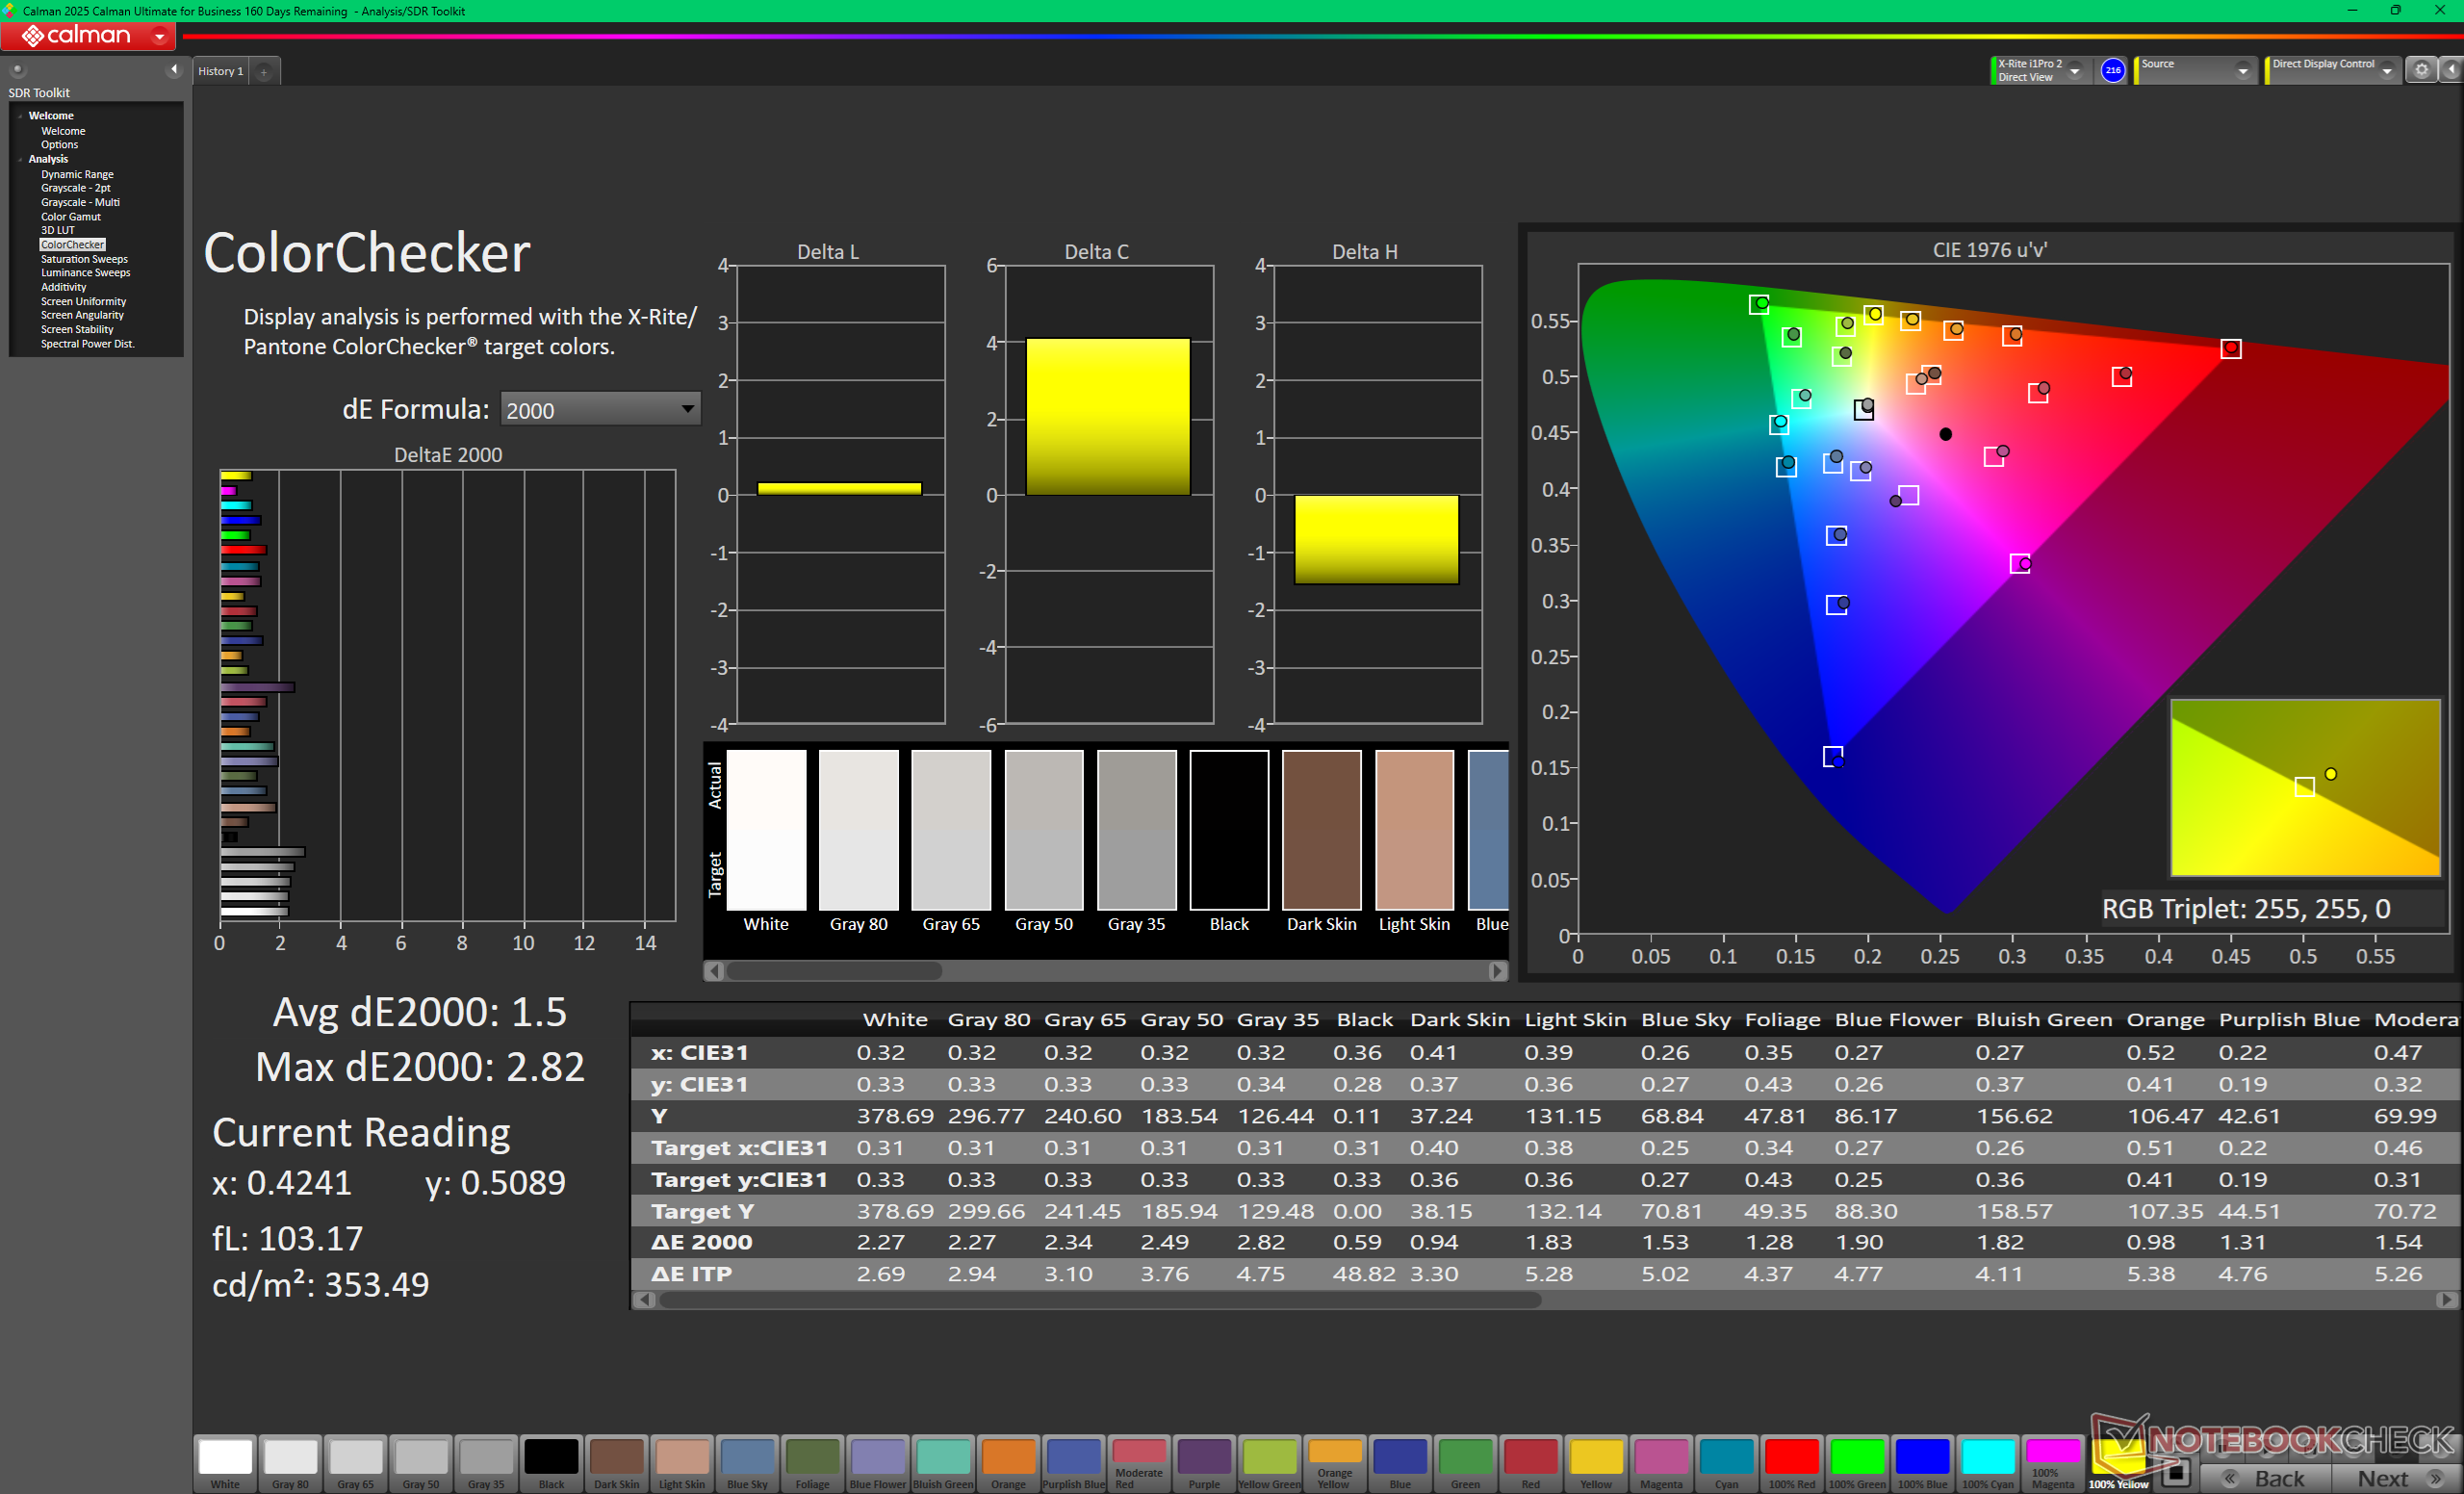Open the Calman logo dropdown arrow

159,36
